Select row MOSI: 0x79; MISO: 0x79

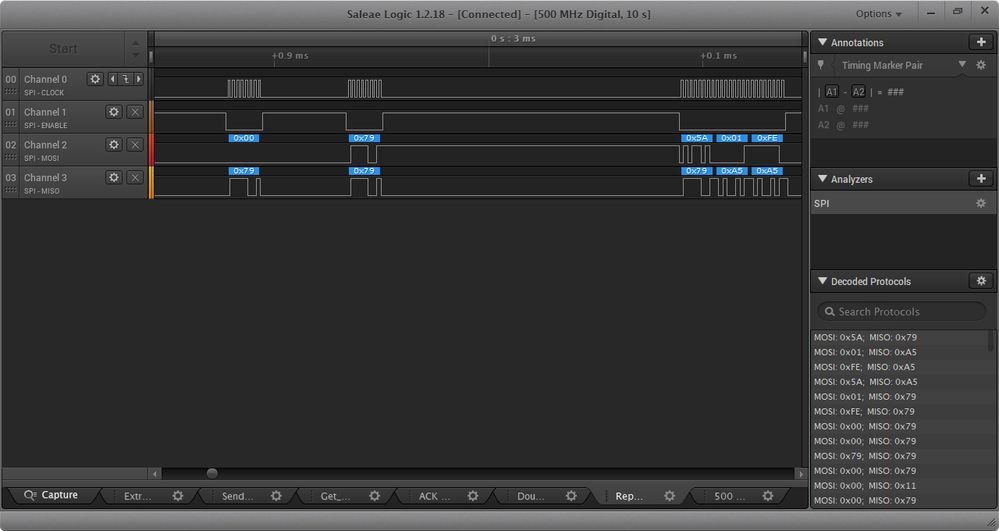900,456
